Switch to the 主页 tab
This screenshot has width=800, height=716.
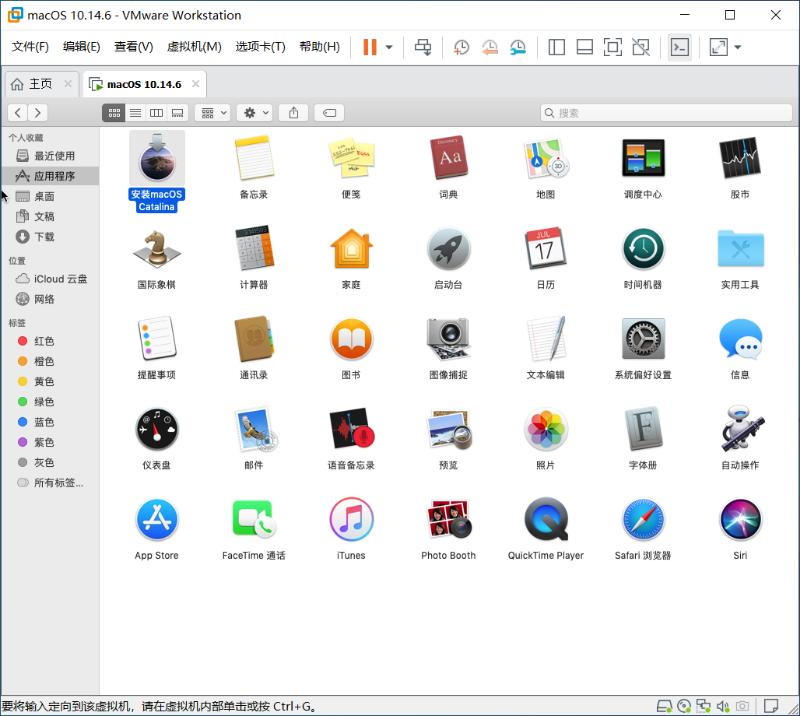pos(38,84)
